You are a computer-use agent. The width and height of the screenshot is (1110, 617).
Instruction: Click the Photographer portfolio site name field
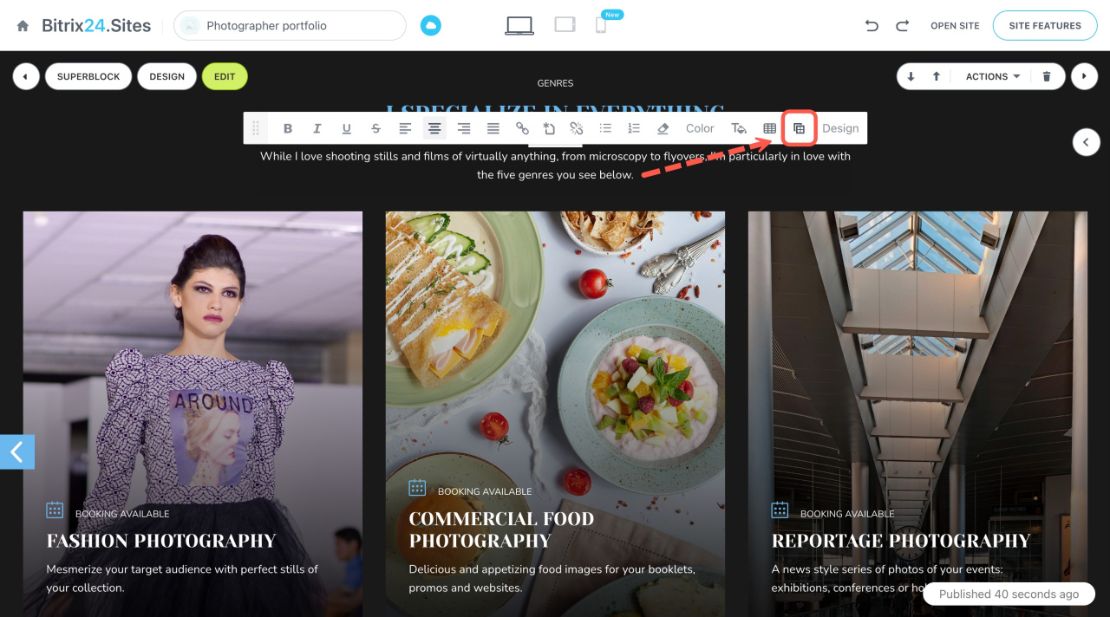pyautogui.click(x=290, y=26)
